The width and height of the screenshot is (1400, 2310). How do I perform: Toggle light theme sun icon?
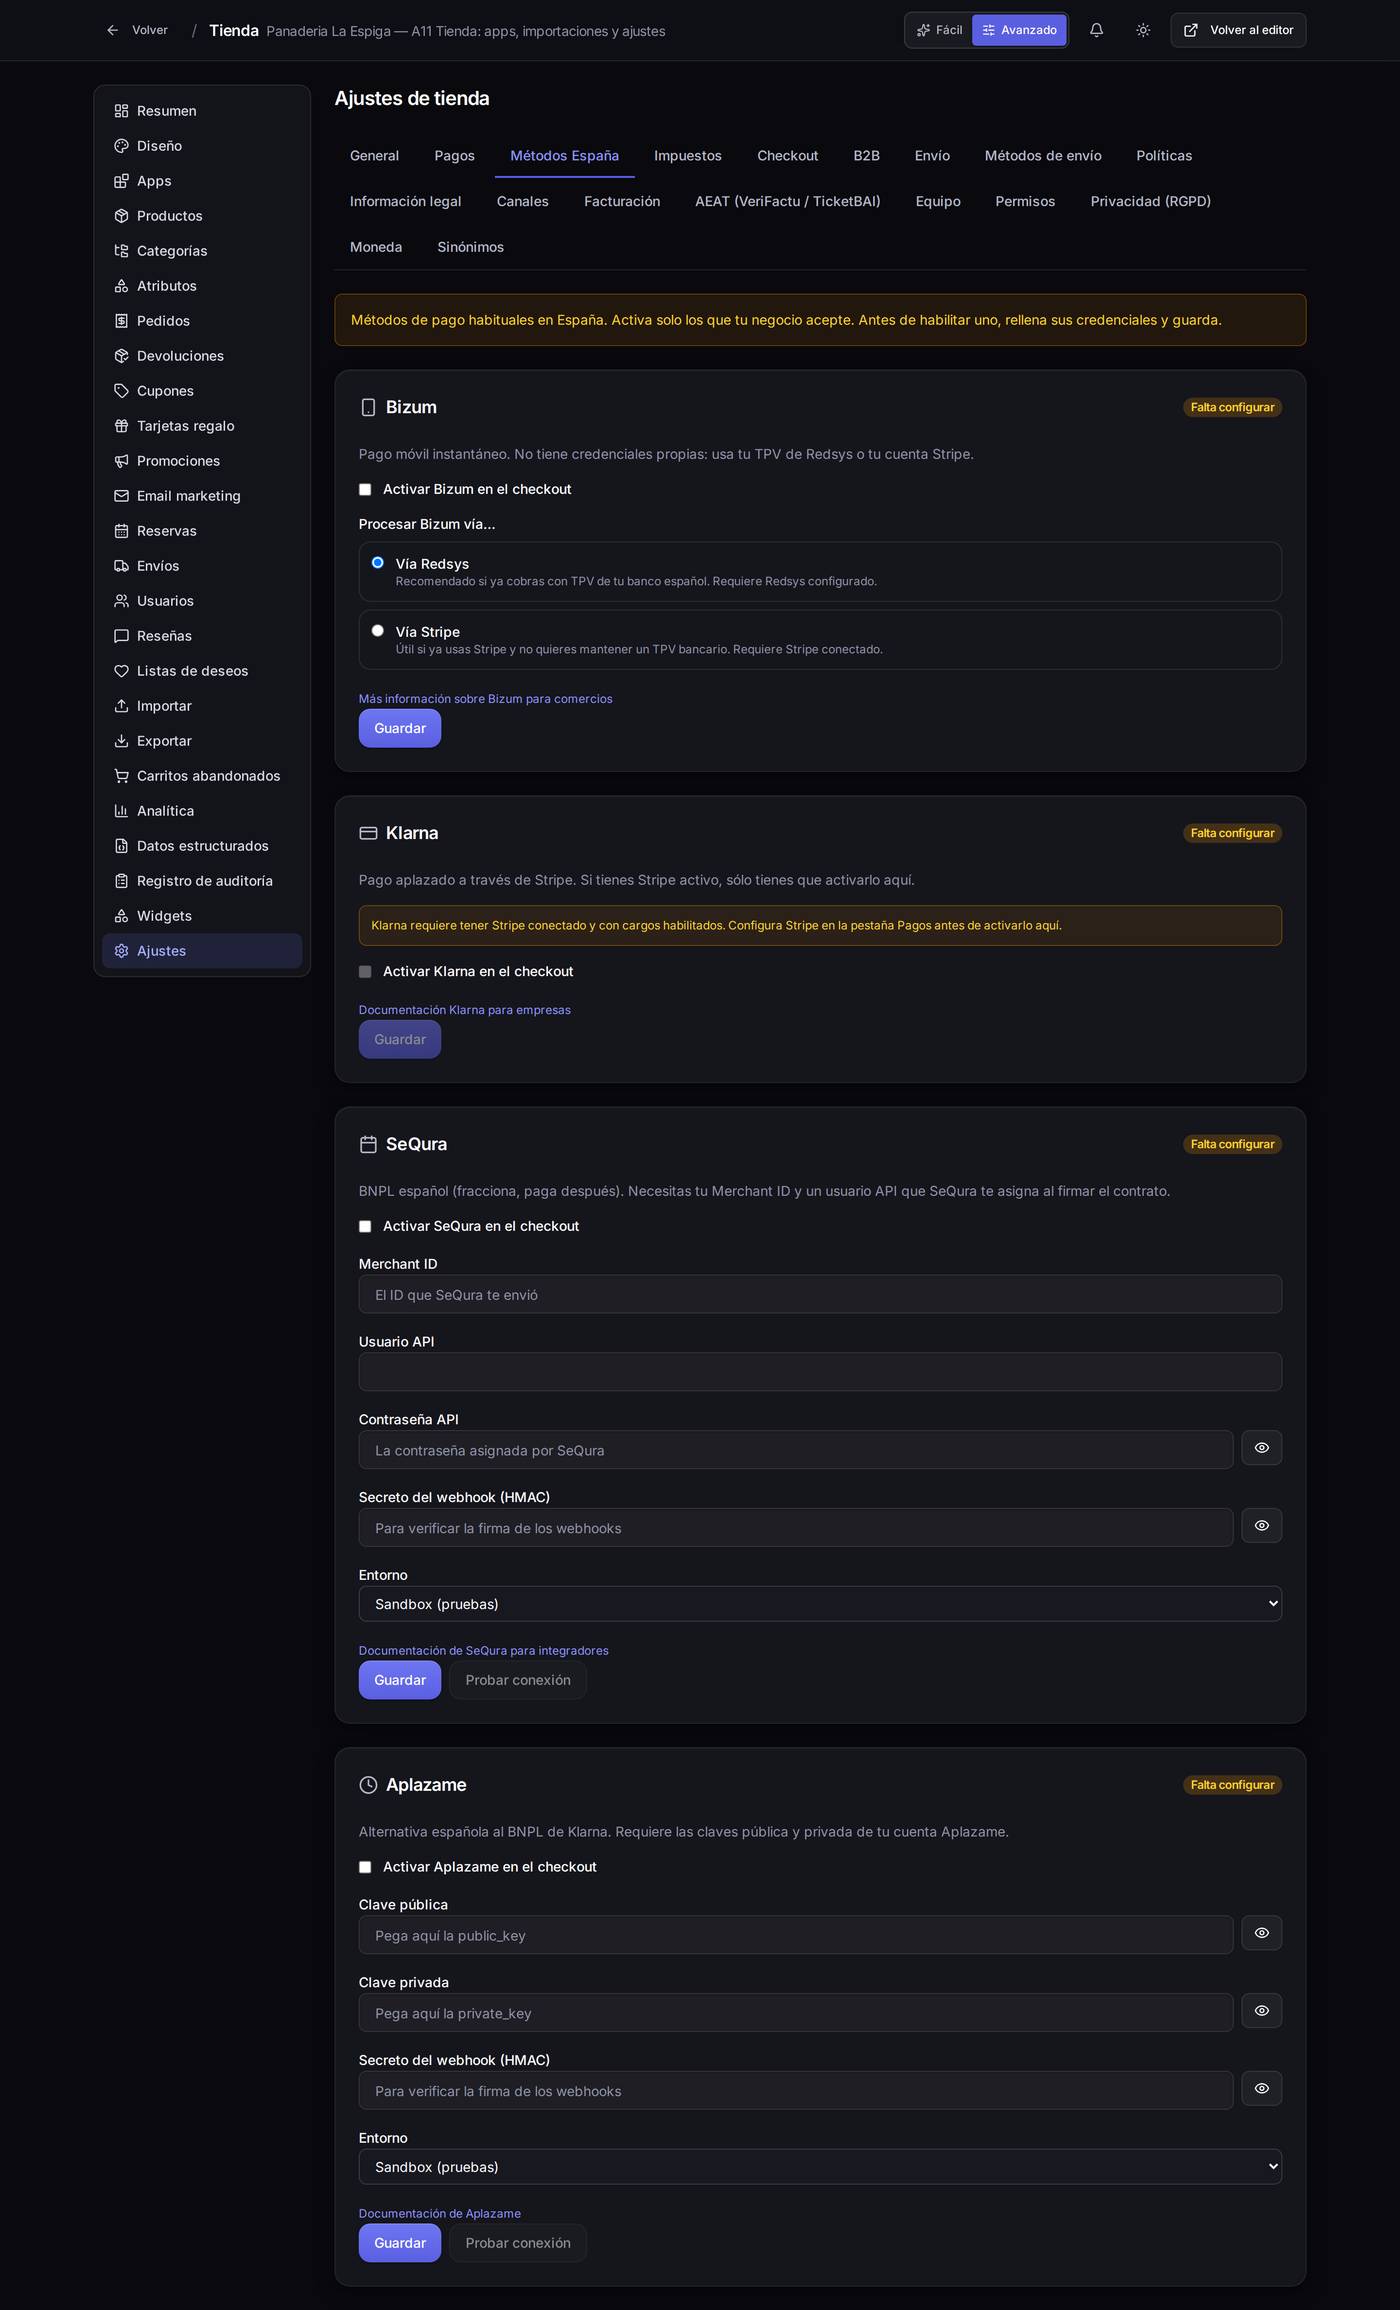pyautogui.click(x=1143, y=30)
